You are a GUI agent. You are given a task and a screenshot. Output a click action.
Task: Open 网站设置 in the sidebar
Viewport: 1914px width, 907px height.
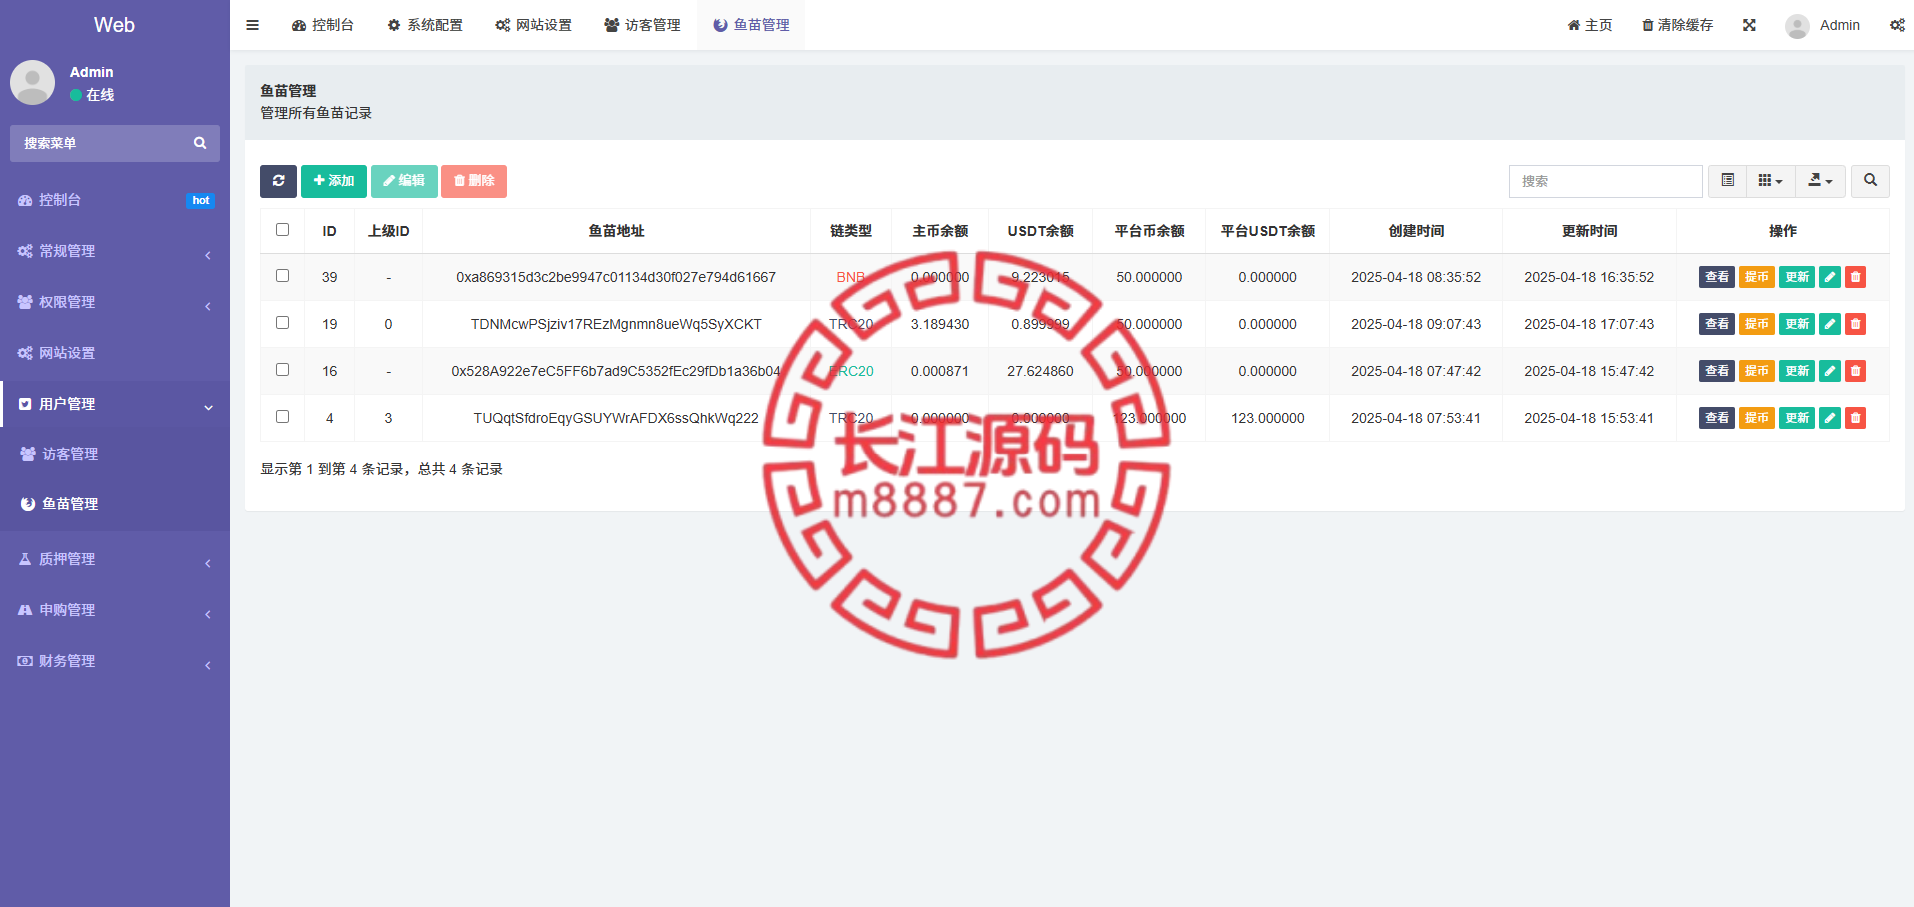[x=115, y=353]
